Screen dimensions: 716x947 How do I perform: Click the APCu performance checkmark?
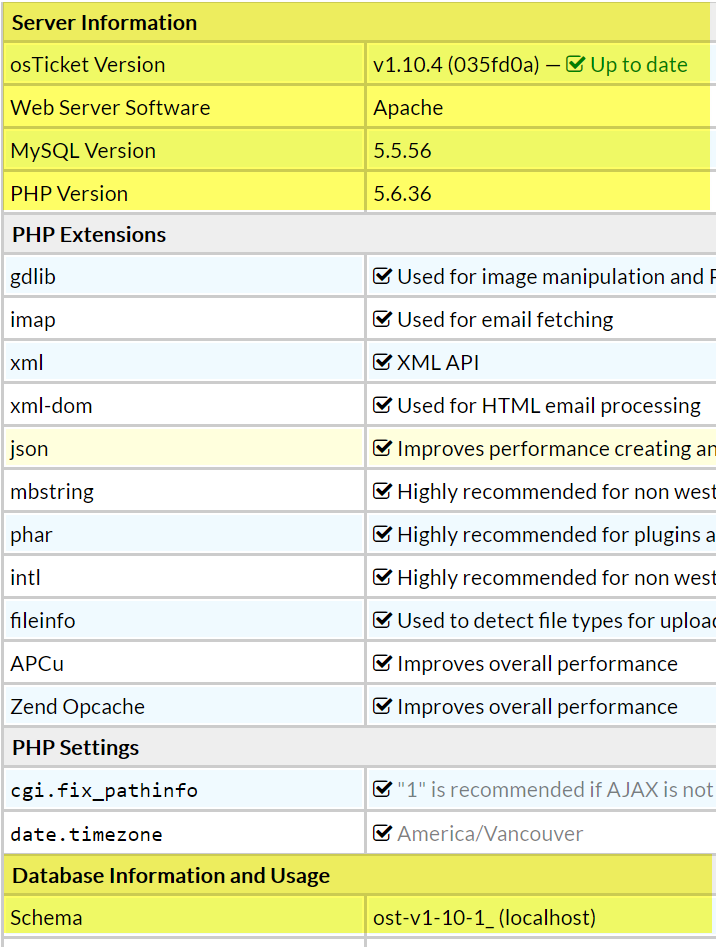382,663
